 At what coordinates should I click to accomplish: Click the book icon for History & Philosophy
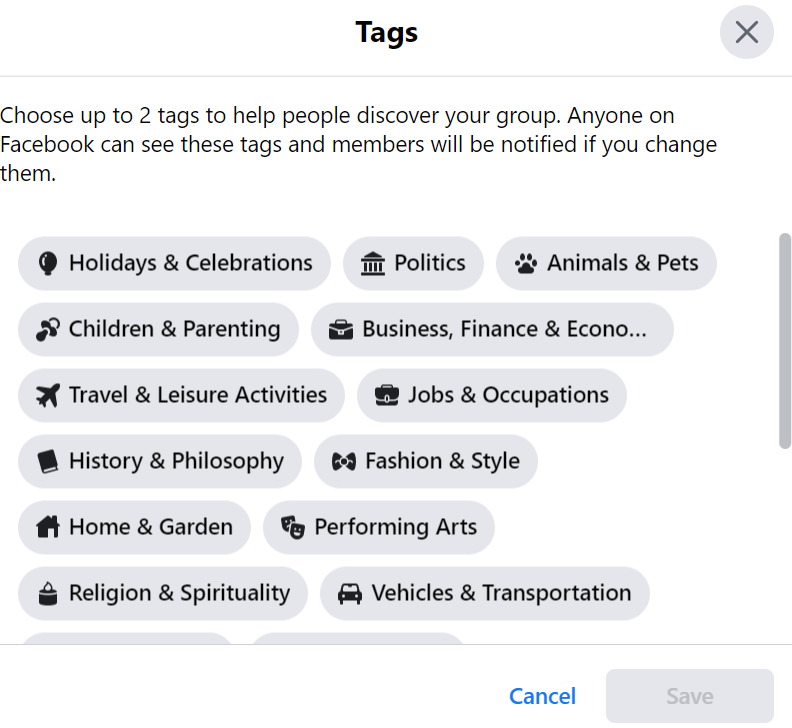[47, 462]
